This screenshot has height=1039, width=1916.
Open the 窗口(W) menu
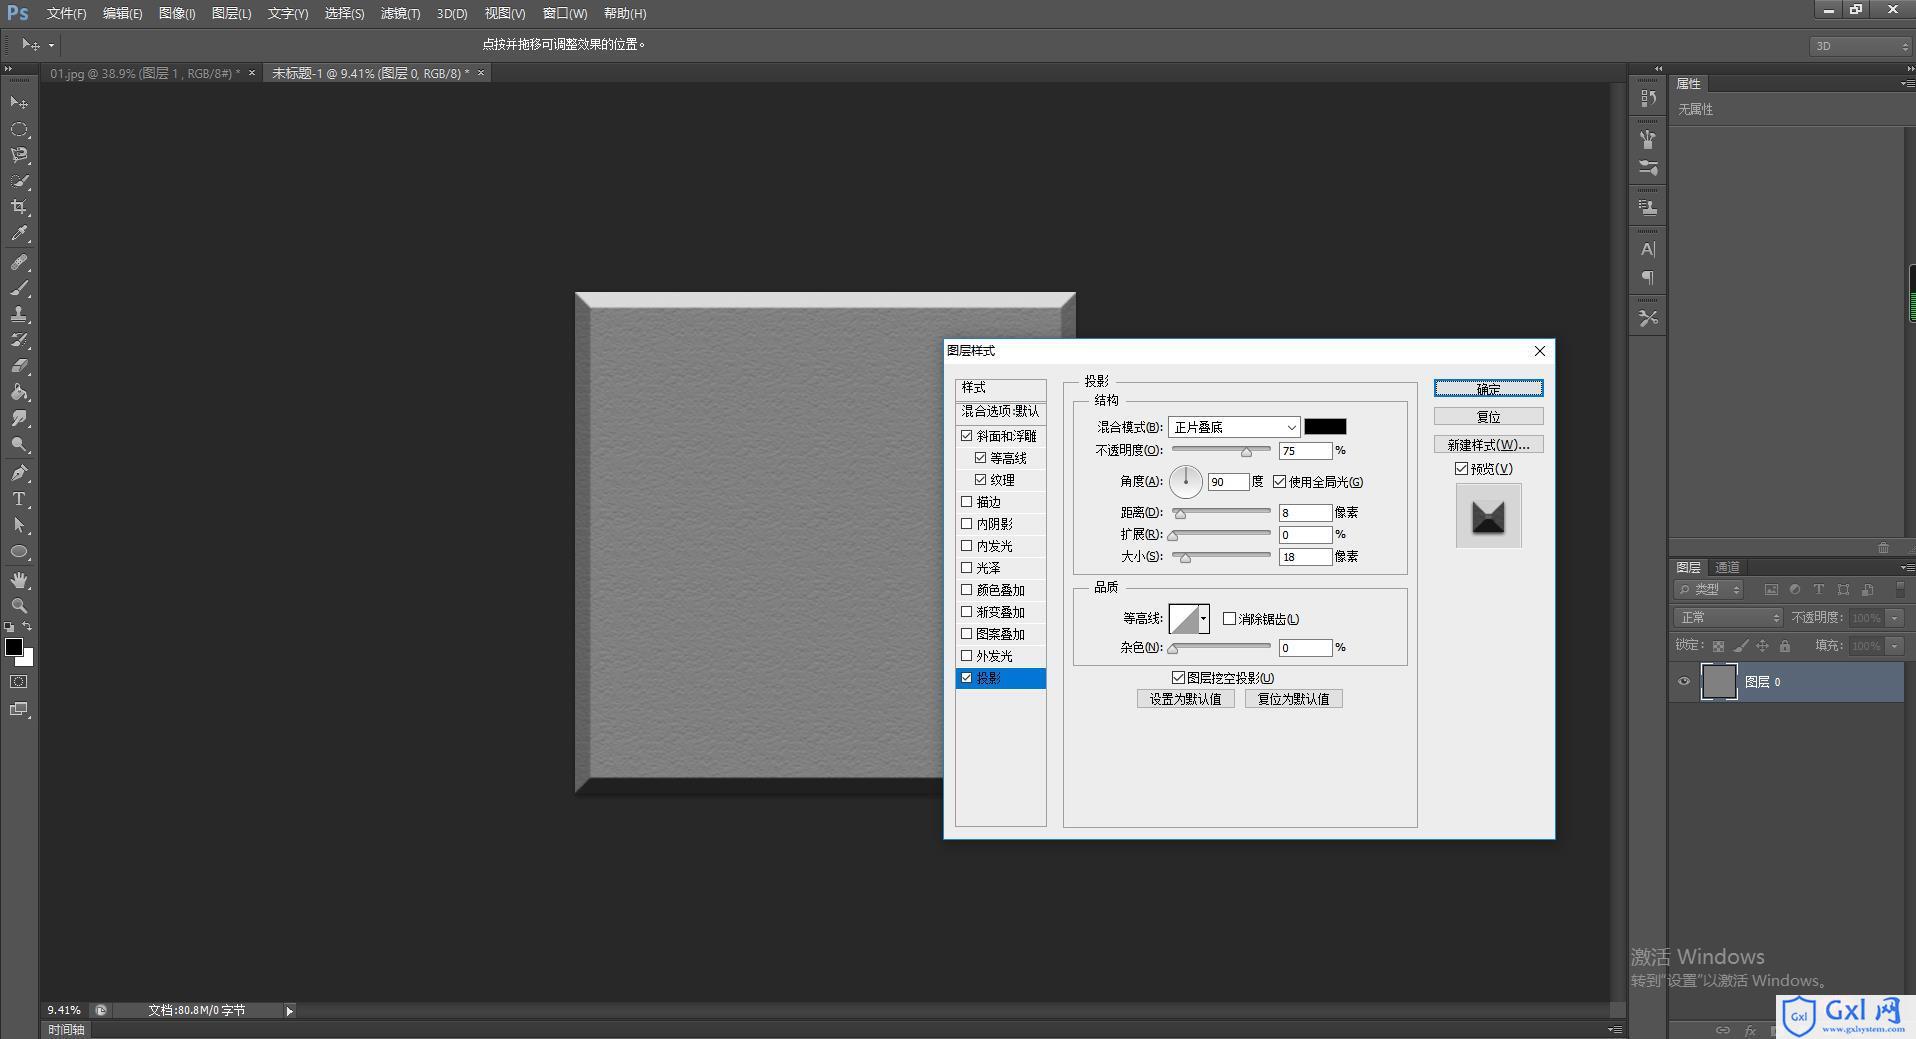[x=565, y=13]
